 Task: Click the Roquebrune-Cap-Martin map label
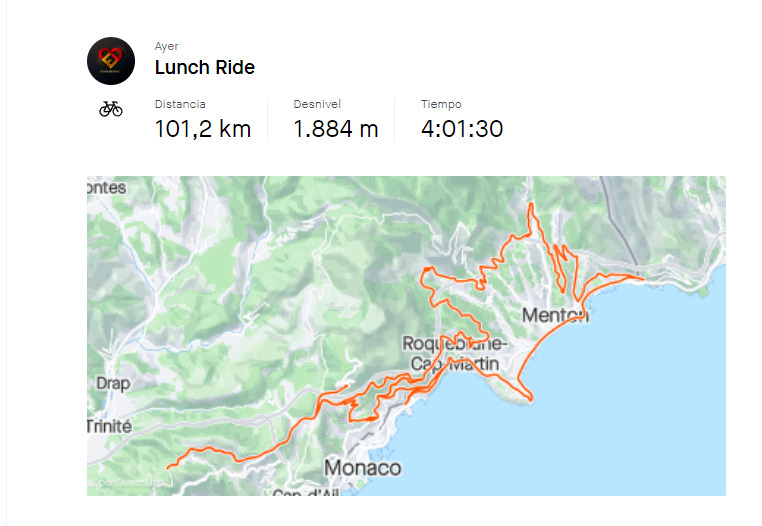(x=455, y=353)
